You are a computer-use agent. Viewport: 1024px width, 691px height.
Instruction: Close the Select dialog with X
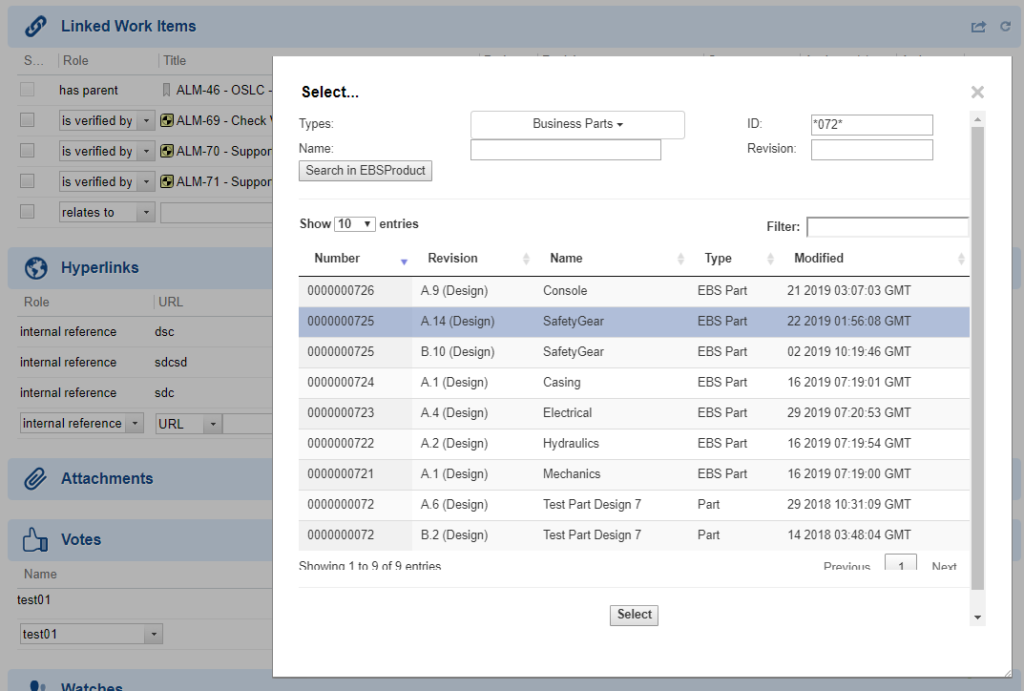pyautogui.click(x=977, y=92)
